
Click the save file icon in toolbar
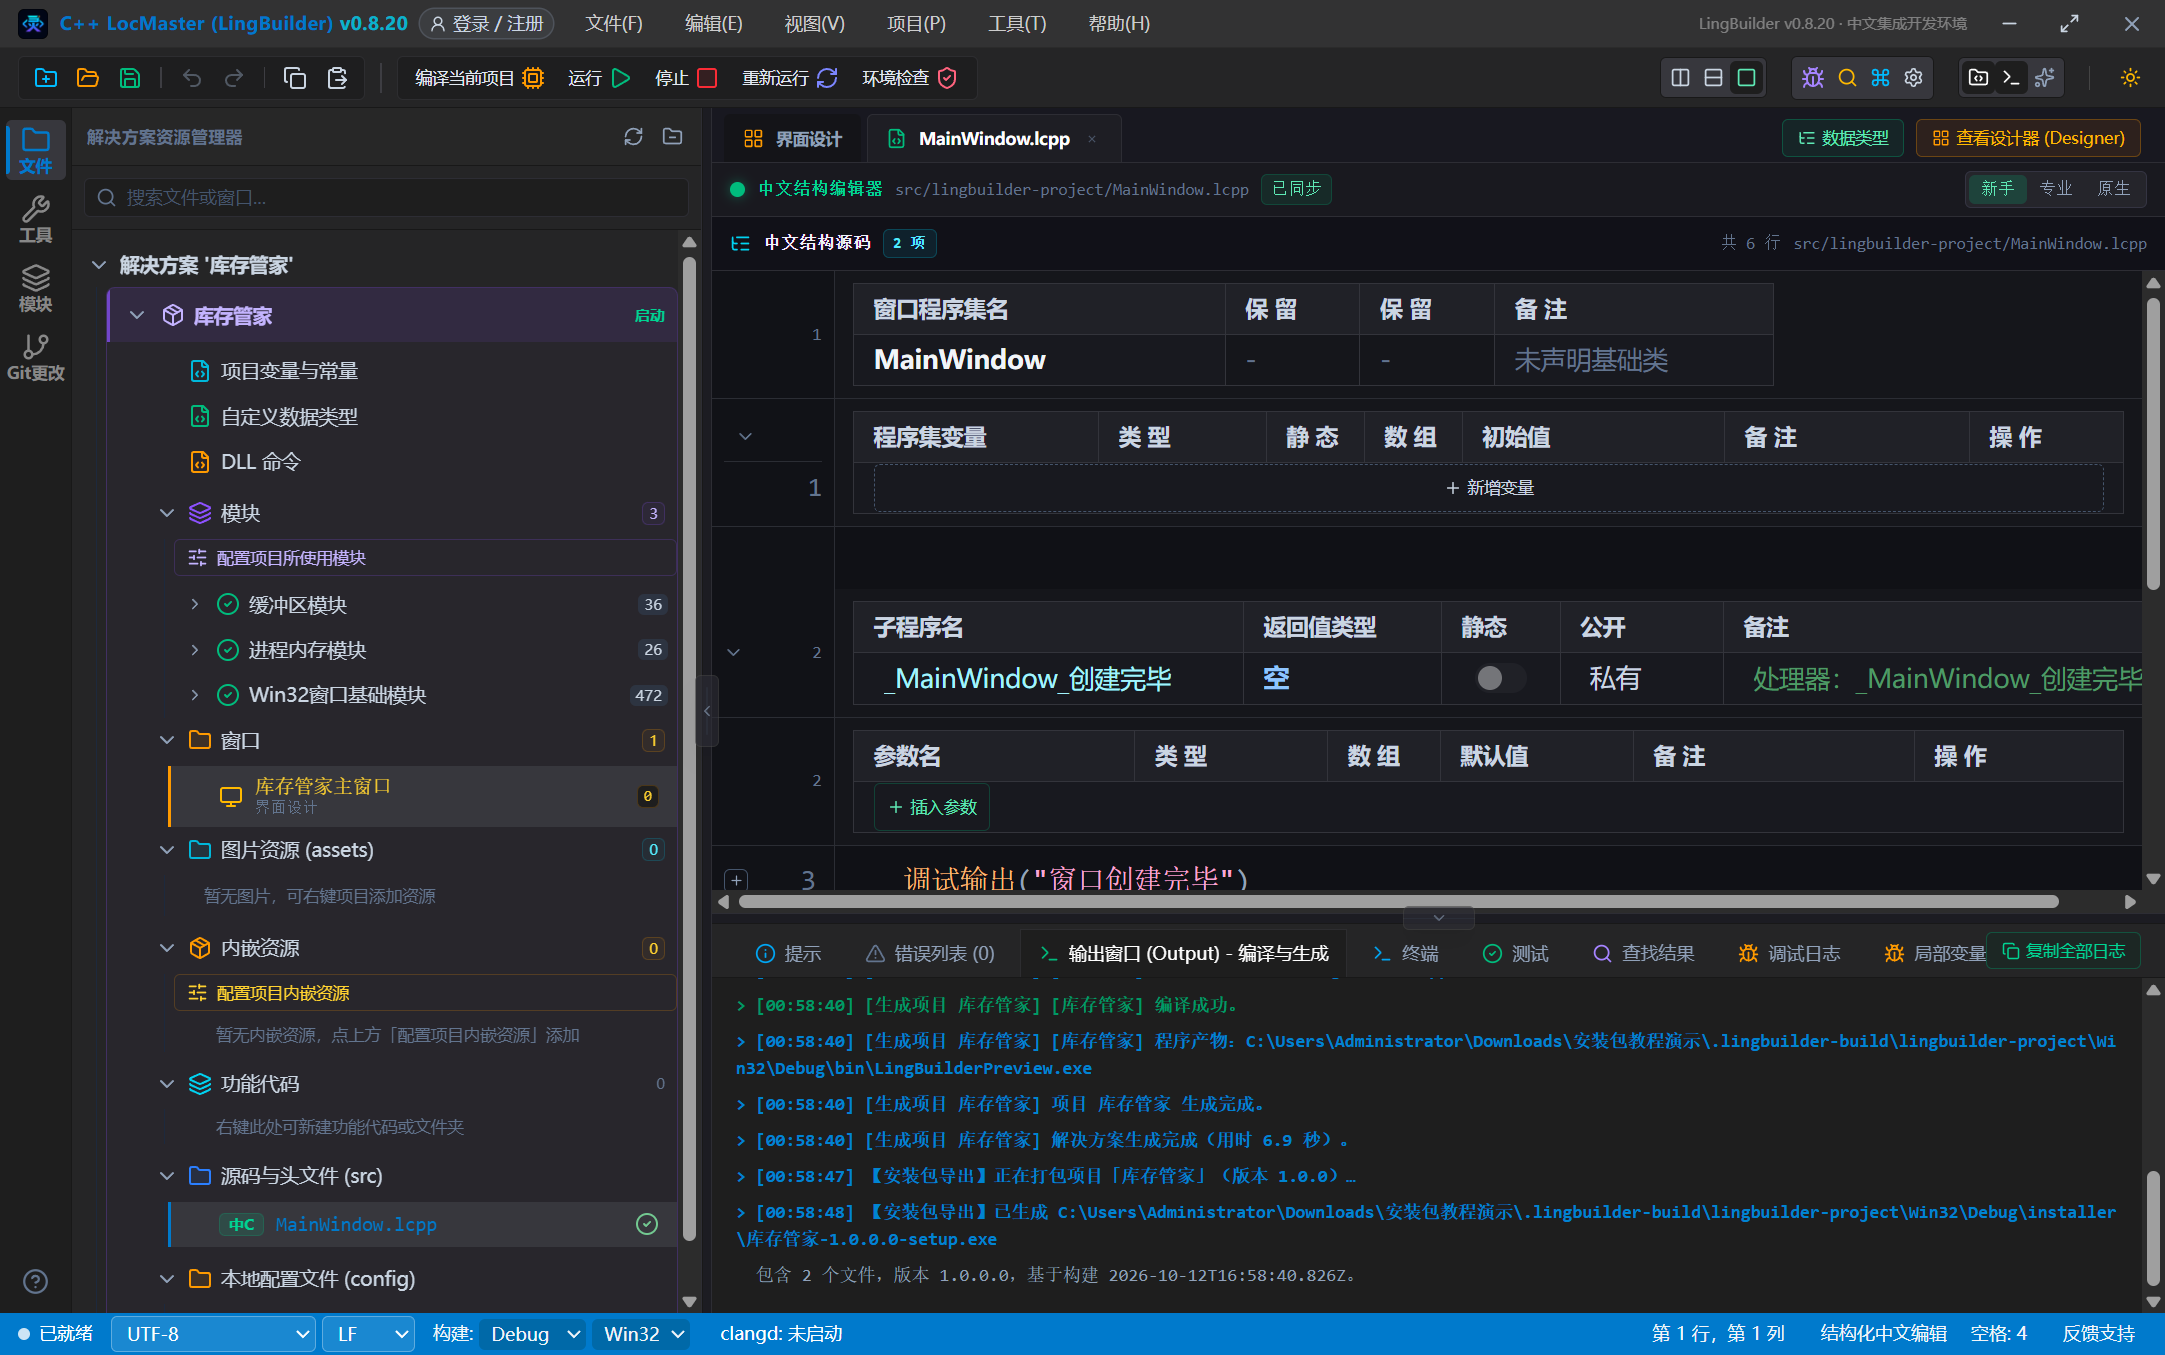tap(130, 78)
